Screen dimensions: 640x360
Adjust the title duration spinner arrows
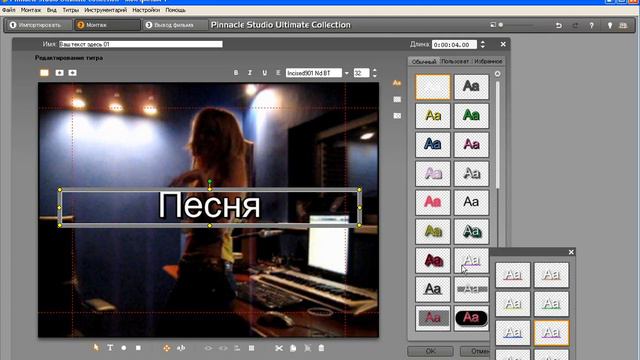tap(482, 44)
